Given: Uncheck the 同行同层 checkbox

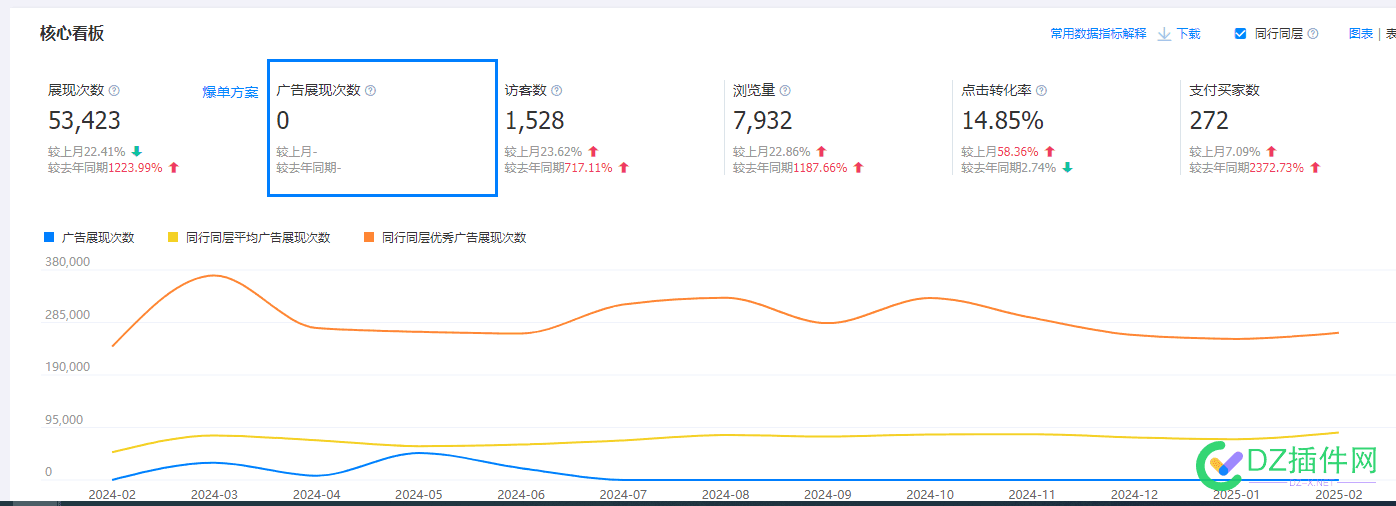Looking at the screenshot, I should (1241, 33).
